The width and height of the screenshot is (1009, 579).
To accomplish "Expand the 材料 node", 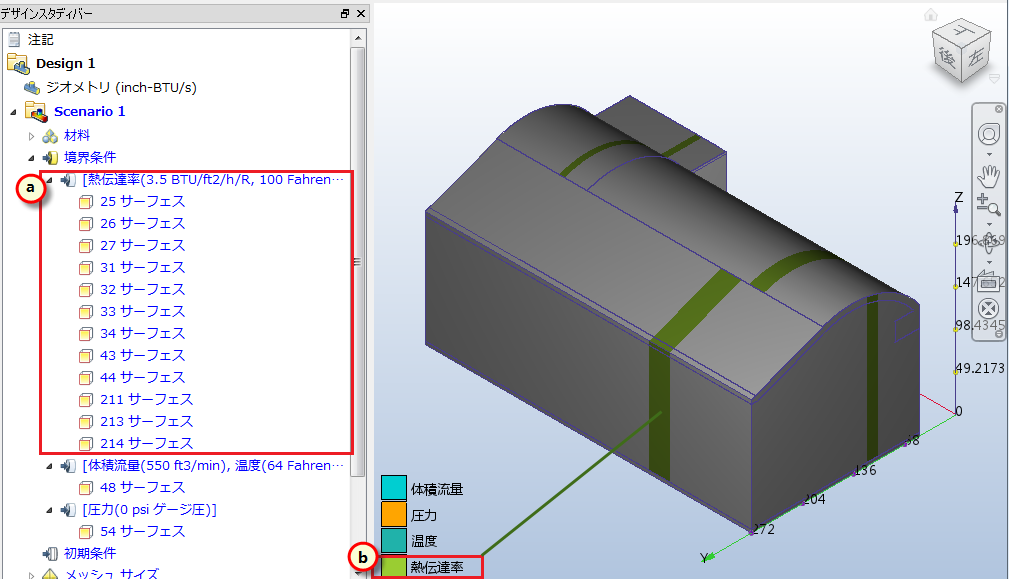I will [31, 136].
